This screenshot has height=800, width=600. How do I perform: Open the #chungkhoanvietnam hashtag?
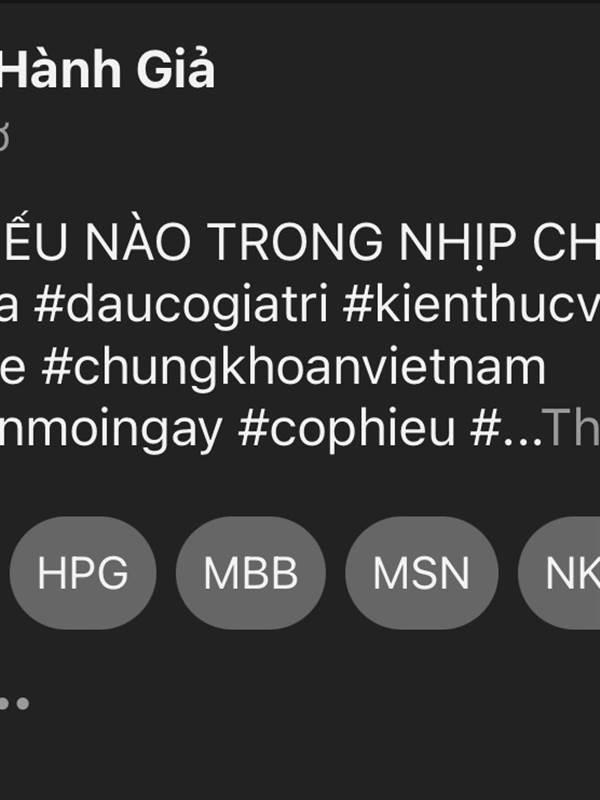tap(294, 367)
